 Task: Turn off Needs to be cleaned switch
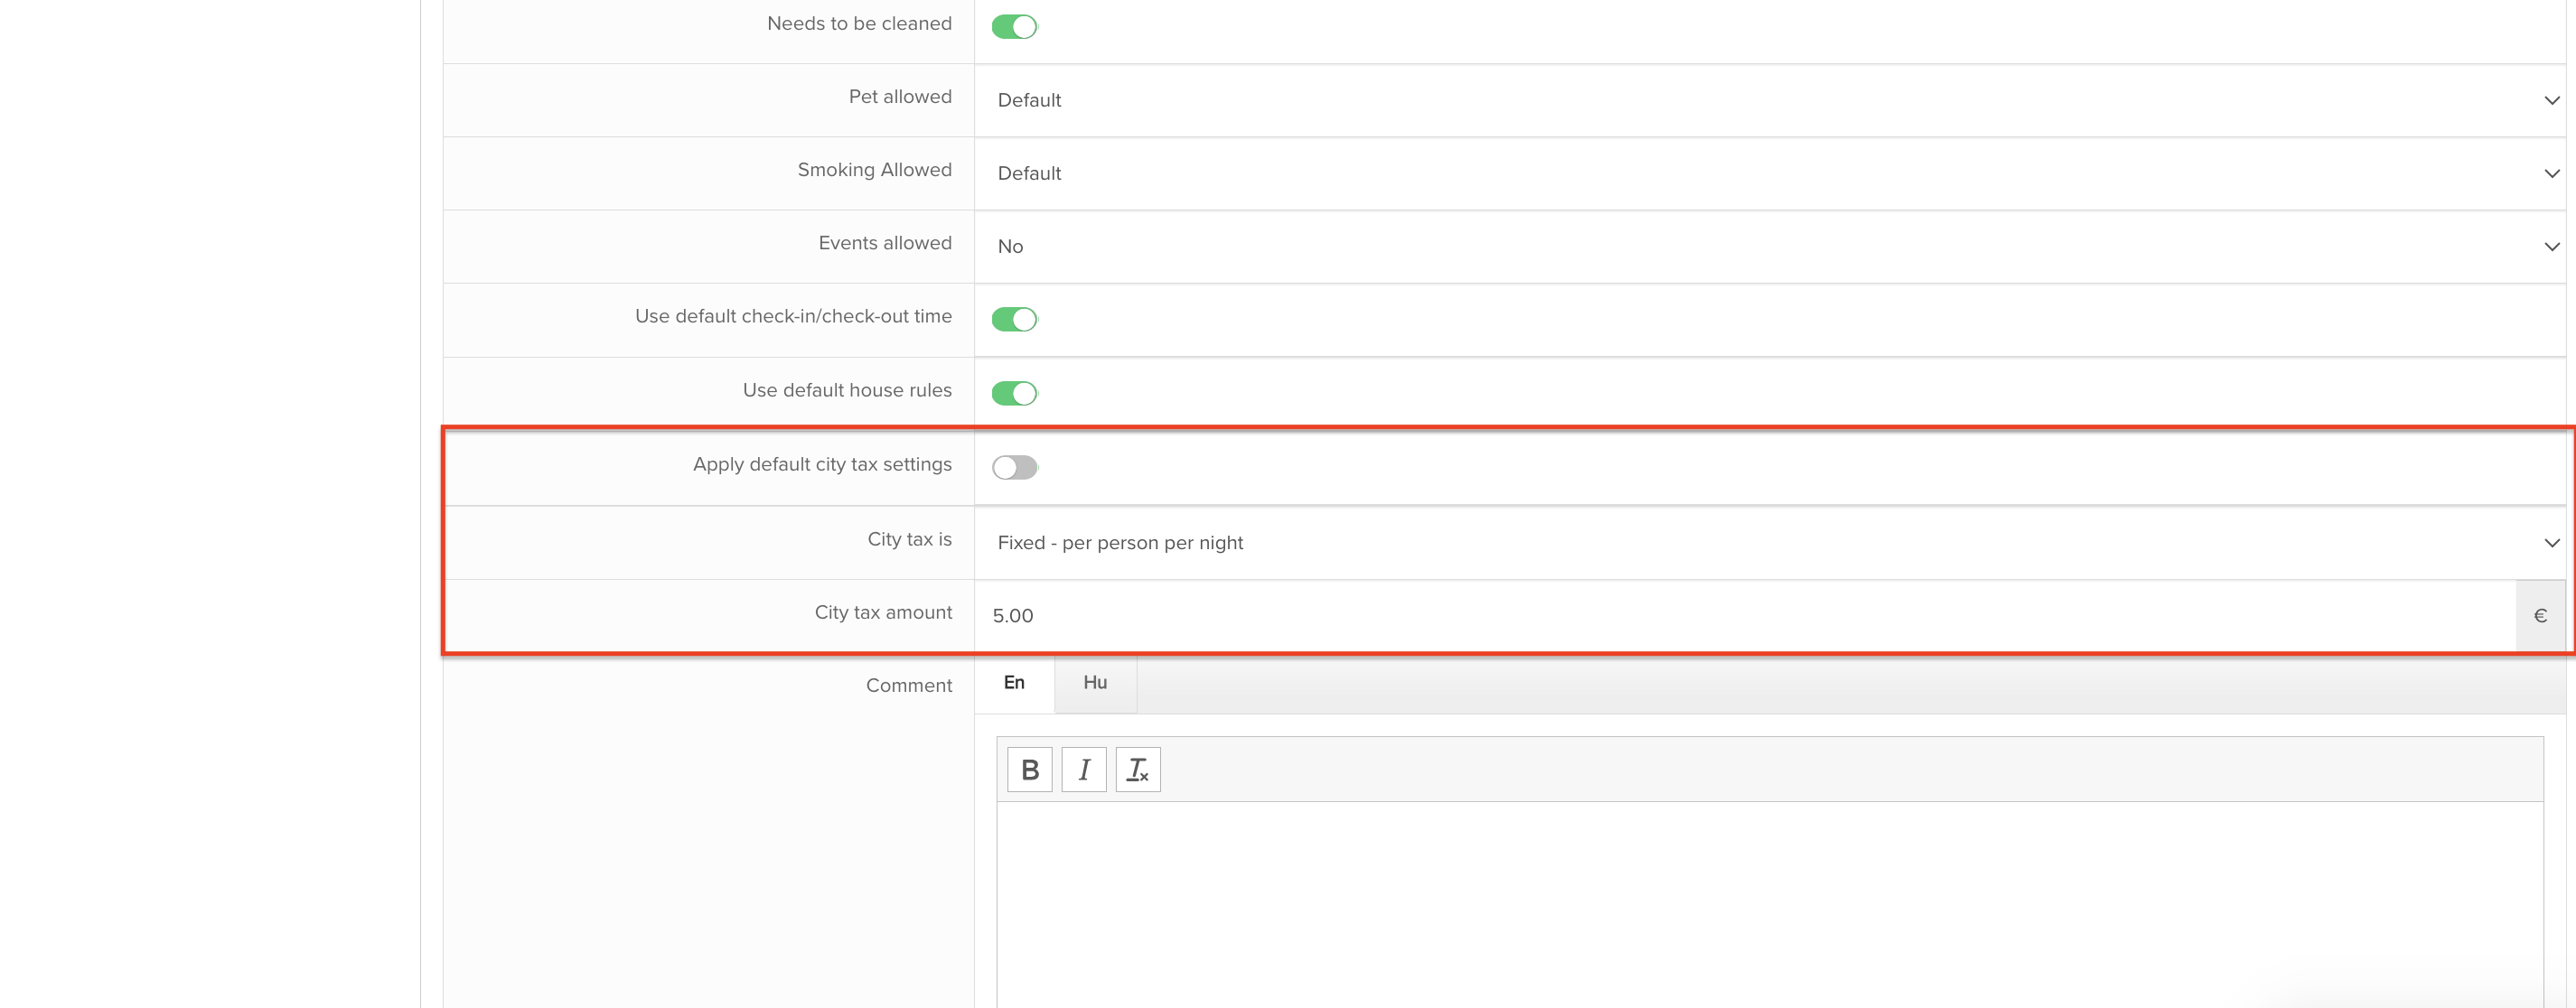pos(1014,27)
